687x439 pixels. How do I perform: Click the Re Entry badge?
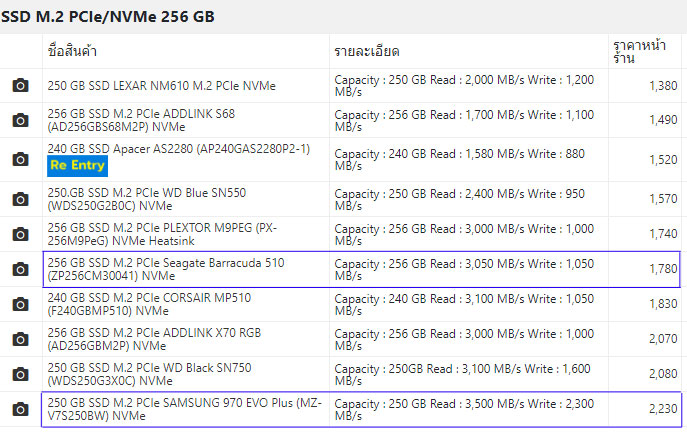[78, 166]
